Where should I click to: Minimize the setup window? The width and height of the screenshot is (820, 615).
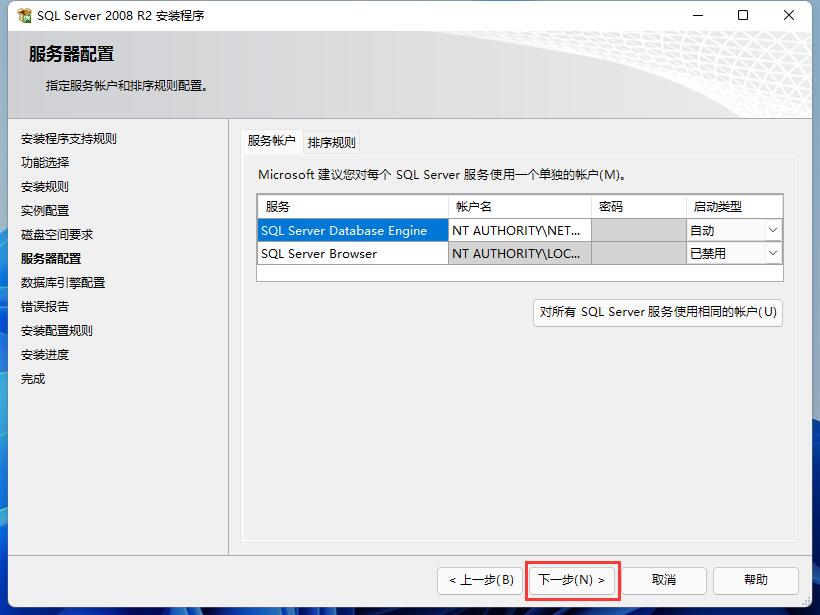click(x=698, y=15)
